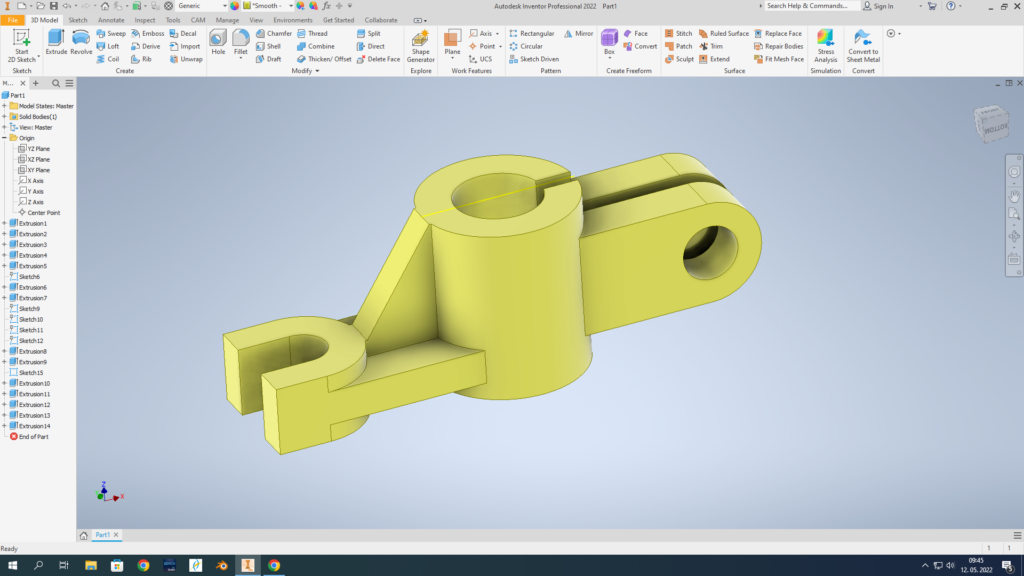Image resolution: width=1024 pixels, height=576 pixels.
Task: Select the Hole tool
Action: coord(218,42)
